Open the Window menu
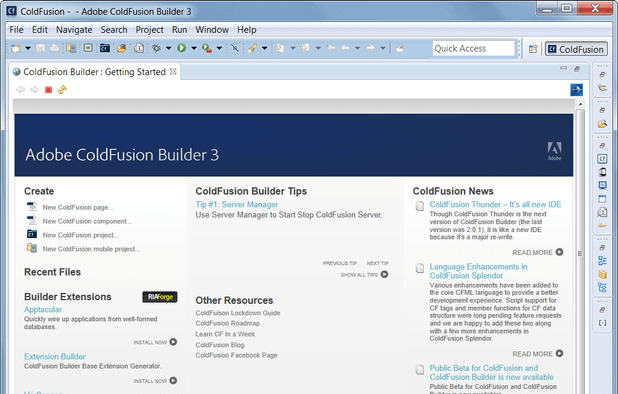 (x=212, y=30)
